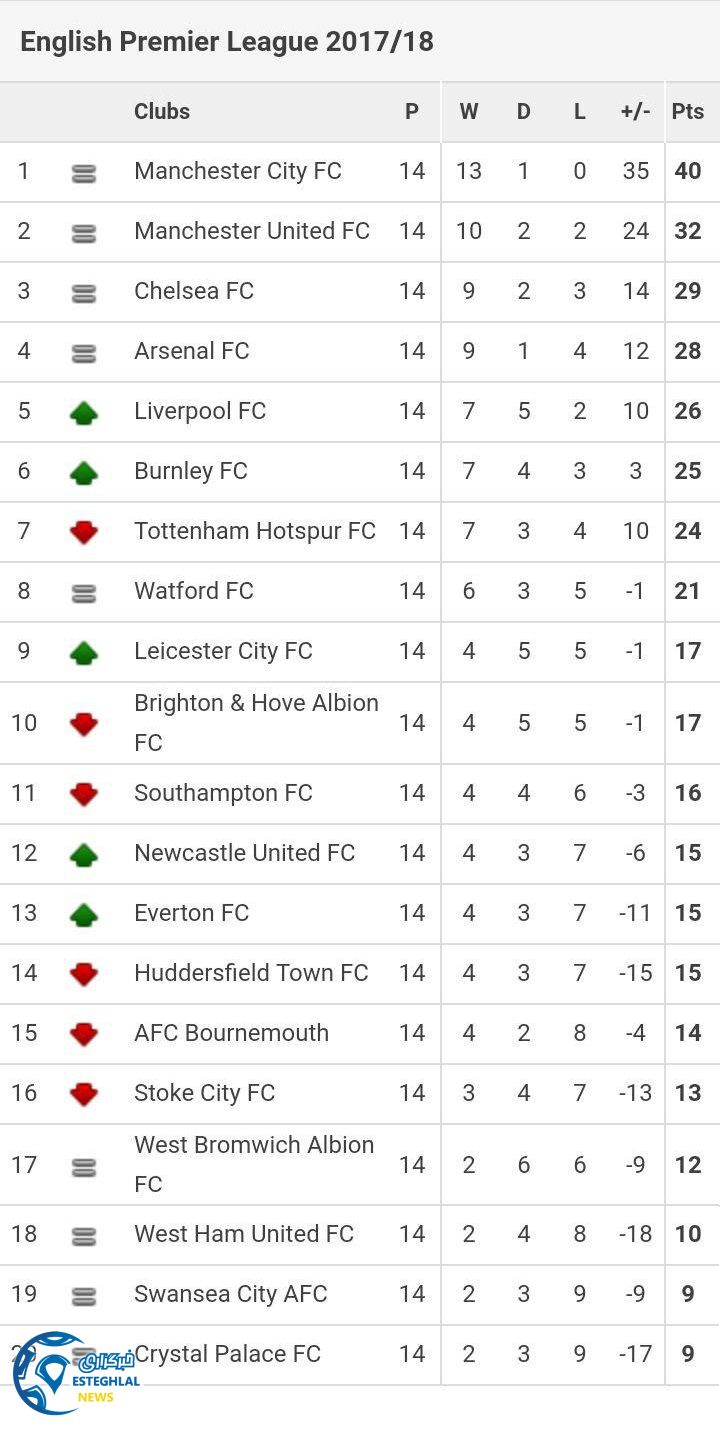Select the Arsenal FC club name

[x=192, y=351]
